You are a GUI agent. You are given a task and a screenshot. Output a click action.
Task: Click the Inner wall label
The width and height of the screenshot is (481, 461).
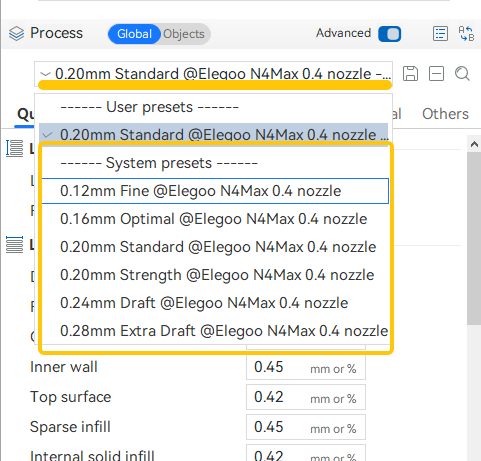point(64,367)
